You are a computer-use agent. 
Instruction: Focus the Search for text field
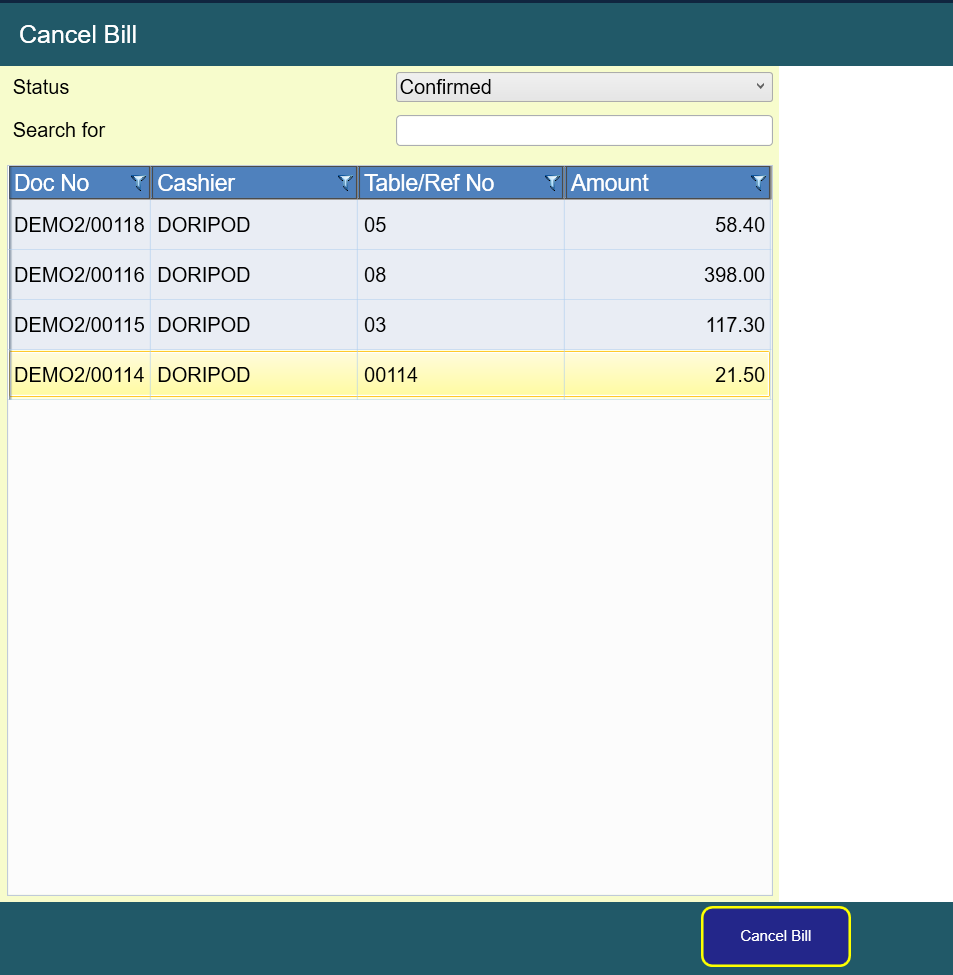click(584, 130)
